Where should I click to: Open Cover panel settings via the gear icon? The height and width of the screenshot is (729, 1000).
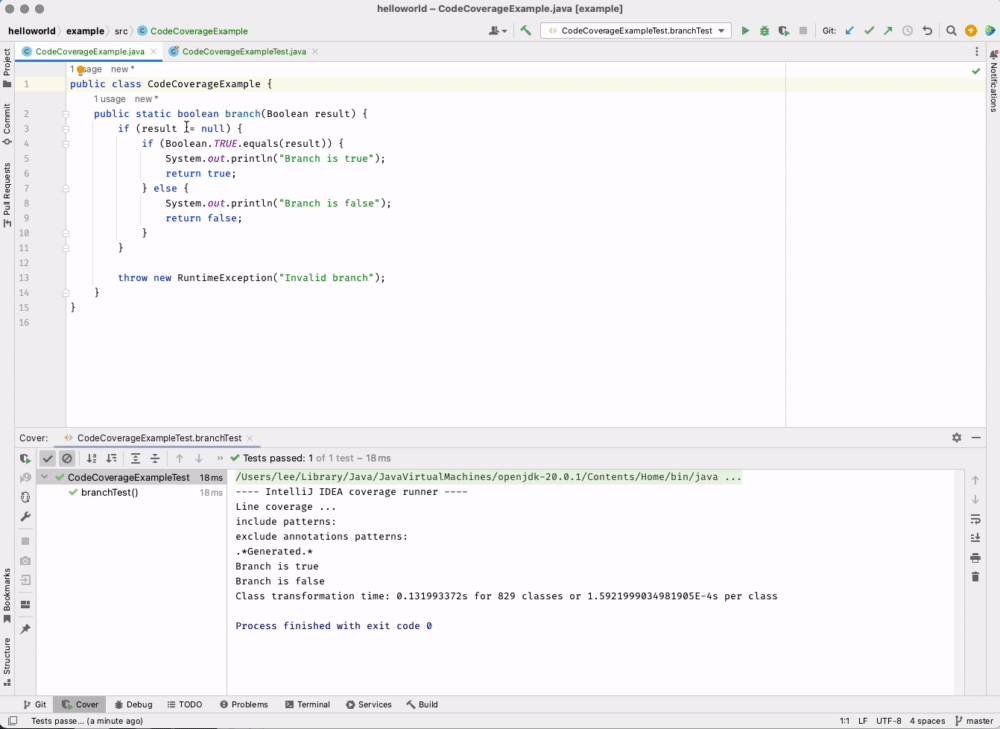point(957,438)
